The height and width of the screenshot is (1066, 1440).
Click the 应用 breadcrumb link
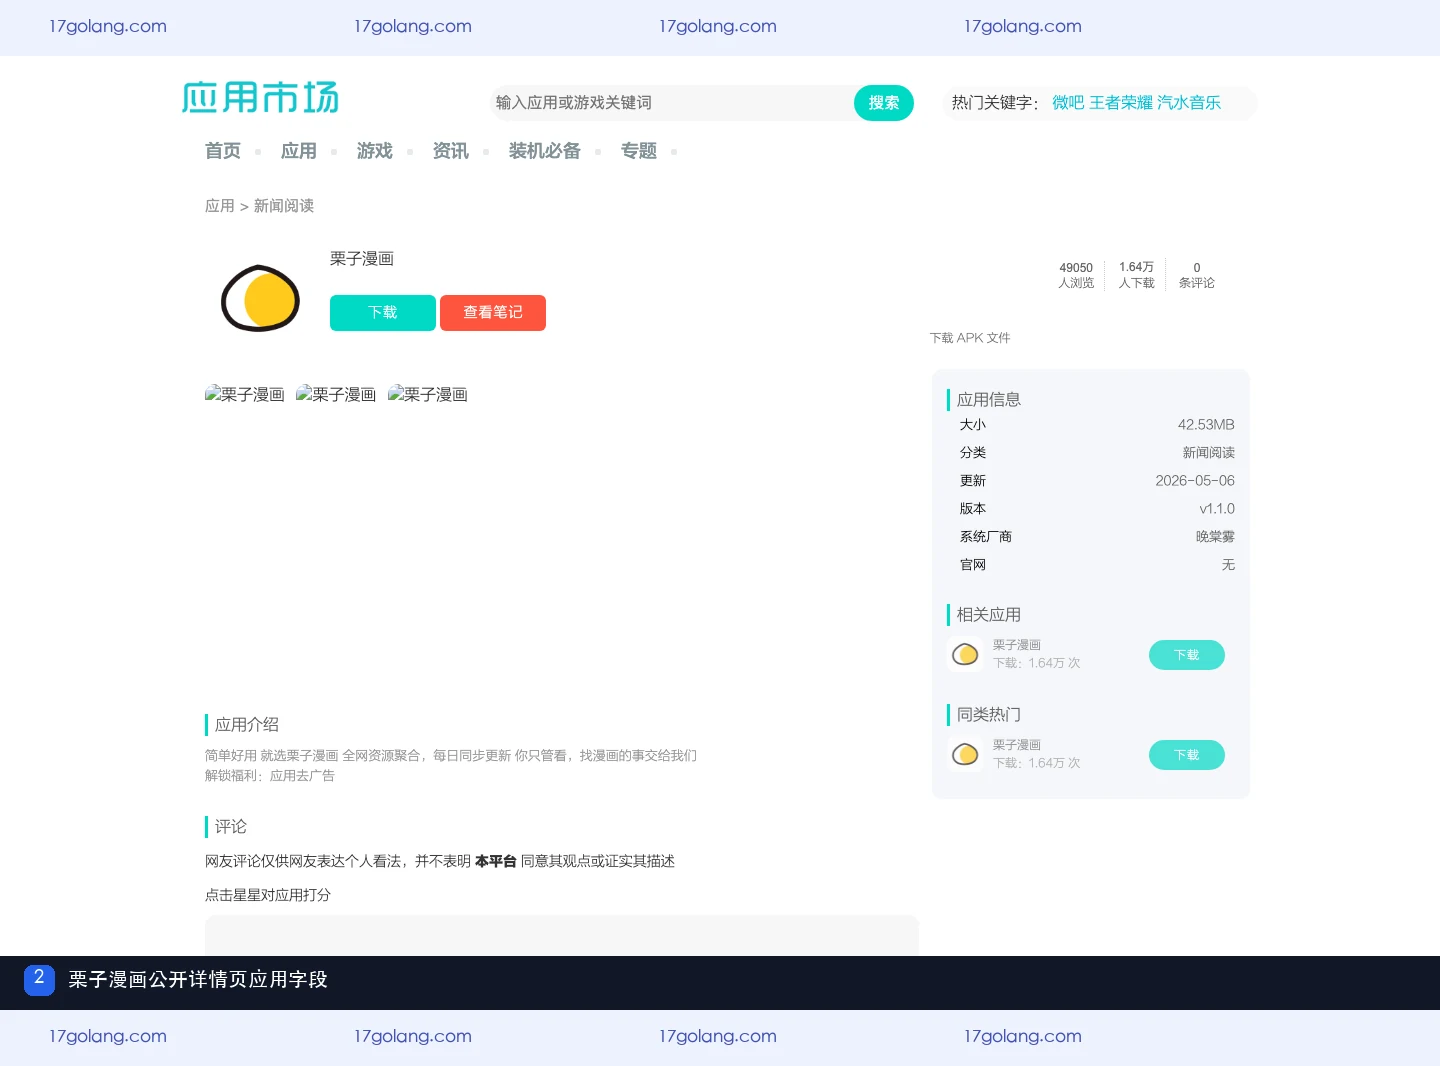[220, 206]
